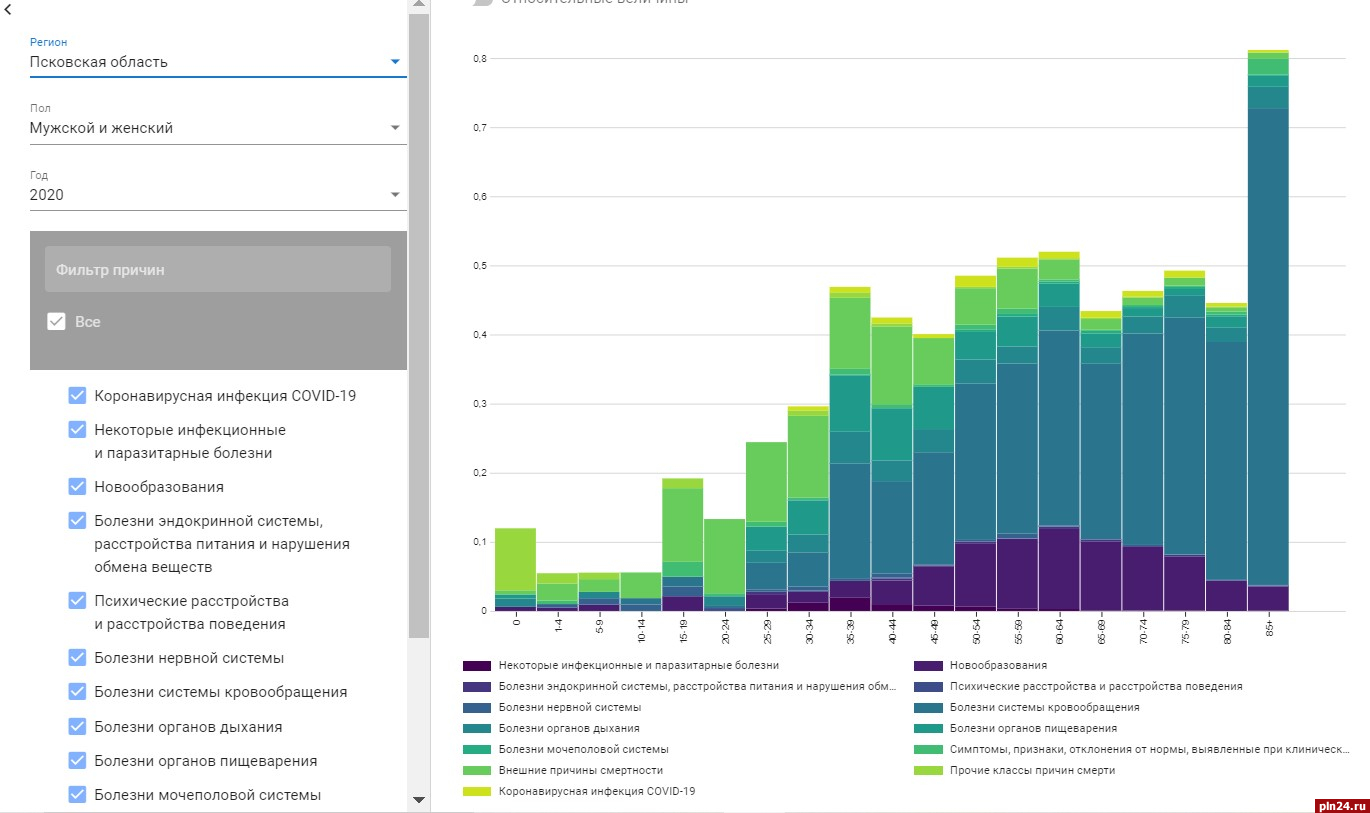Click the sidebar scrollbar up arrow
The width and height of the screenshot is (1370, 813).
tap(419, 4)
